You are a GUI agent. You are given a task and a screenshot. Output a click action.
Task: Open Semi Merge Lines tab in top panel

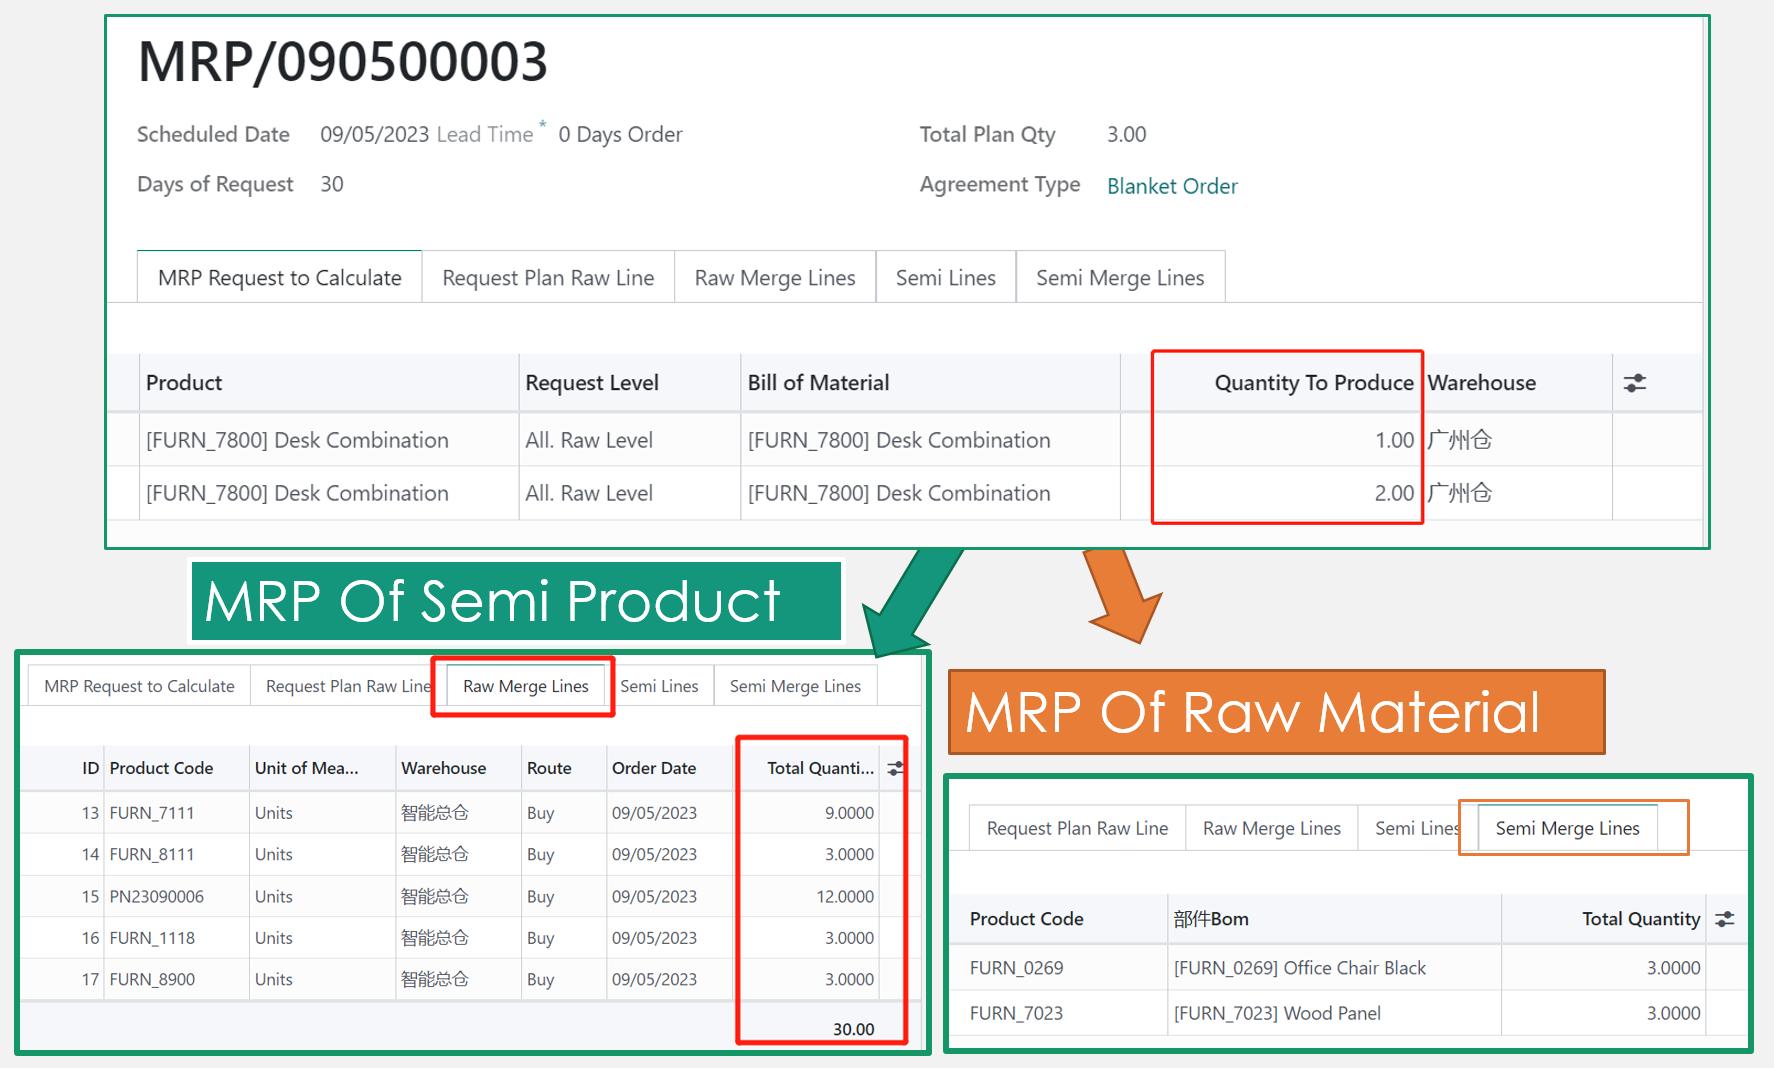[1120, 277]
